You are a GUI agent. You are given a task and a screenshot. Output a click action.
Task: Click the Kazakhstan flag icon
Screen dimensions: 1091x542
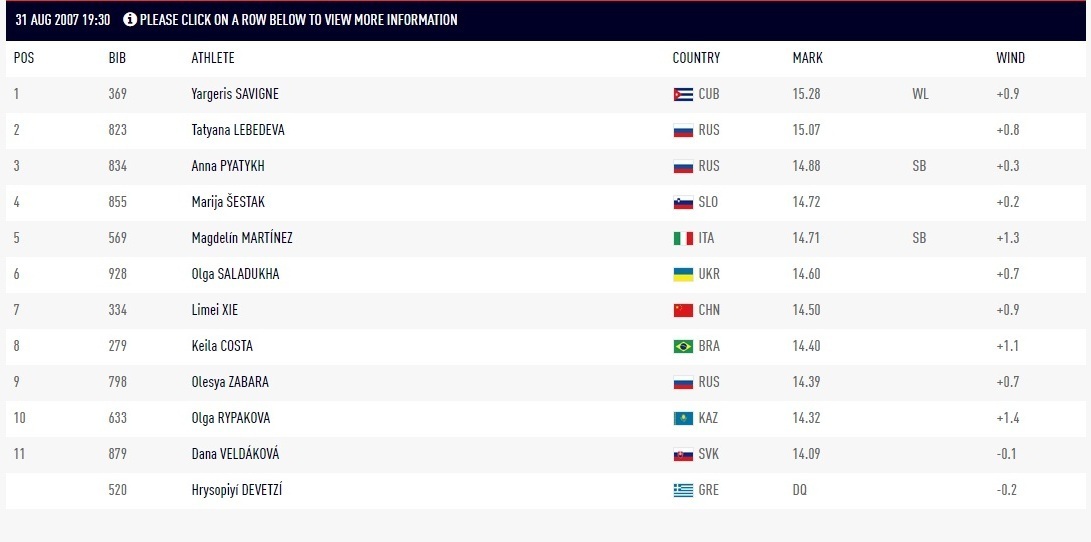coord(683,418)
